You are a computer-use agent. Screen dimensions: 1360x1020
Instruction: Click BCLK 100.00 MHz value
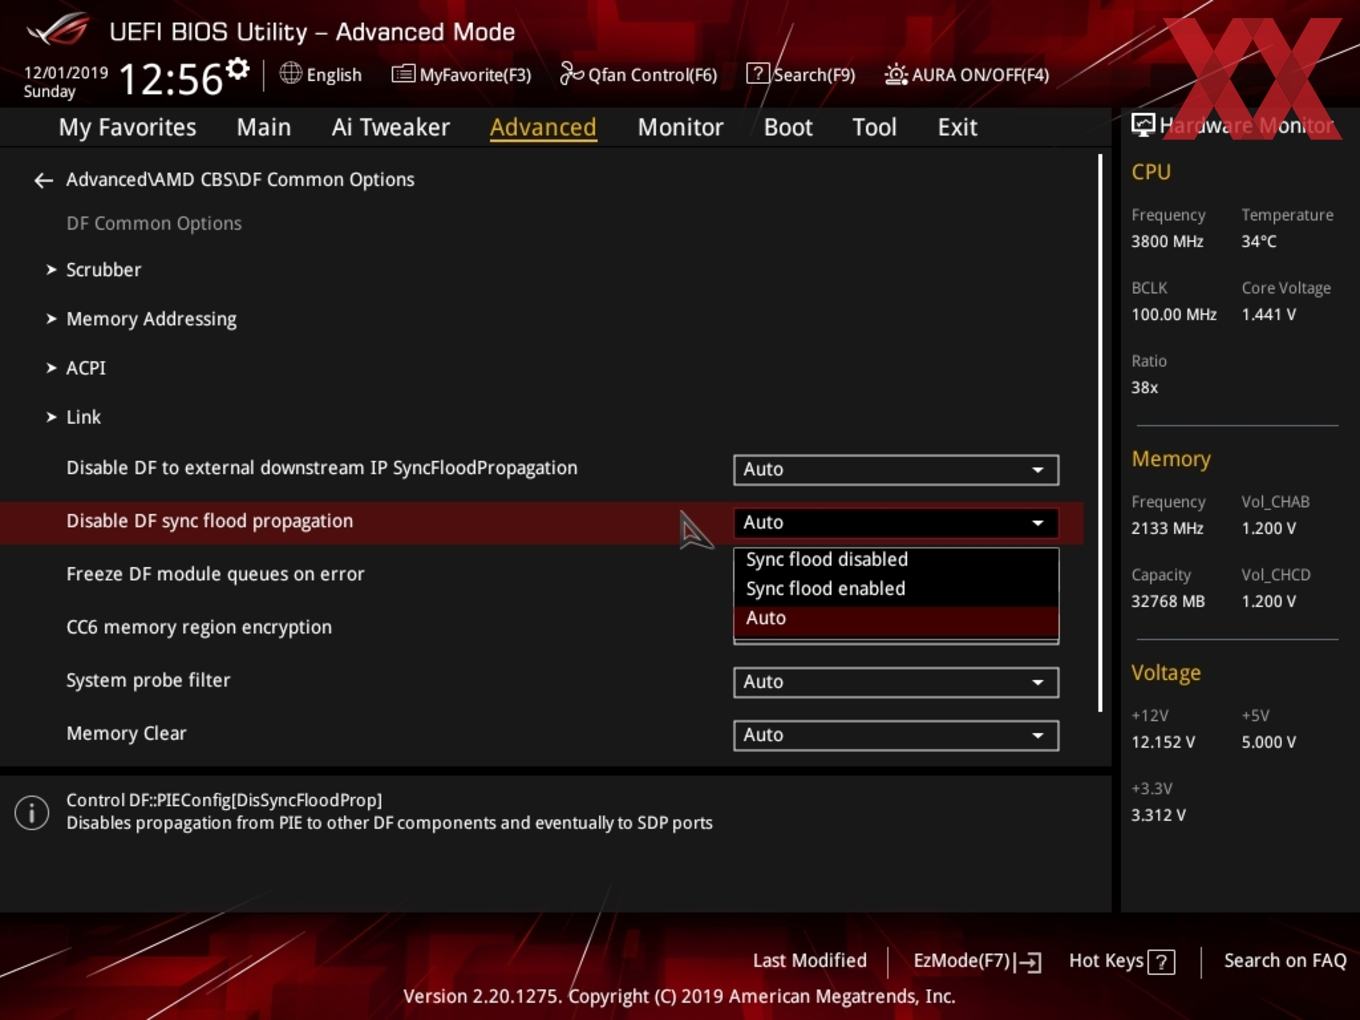point(1174,314)
